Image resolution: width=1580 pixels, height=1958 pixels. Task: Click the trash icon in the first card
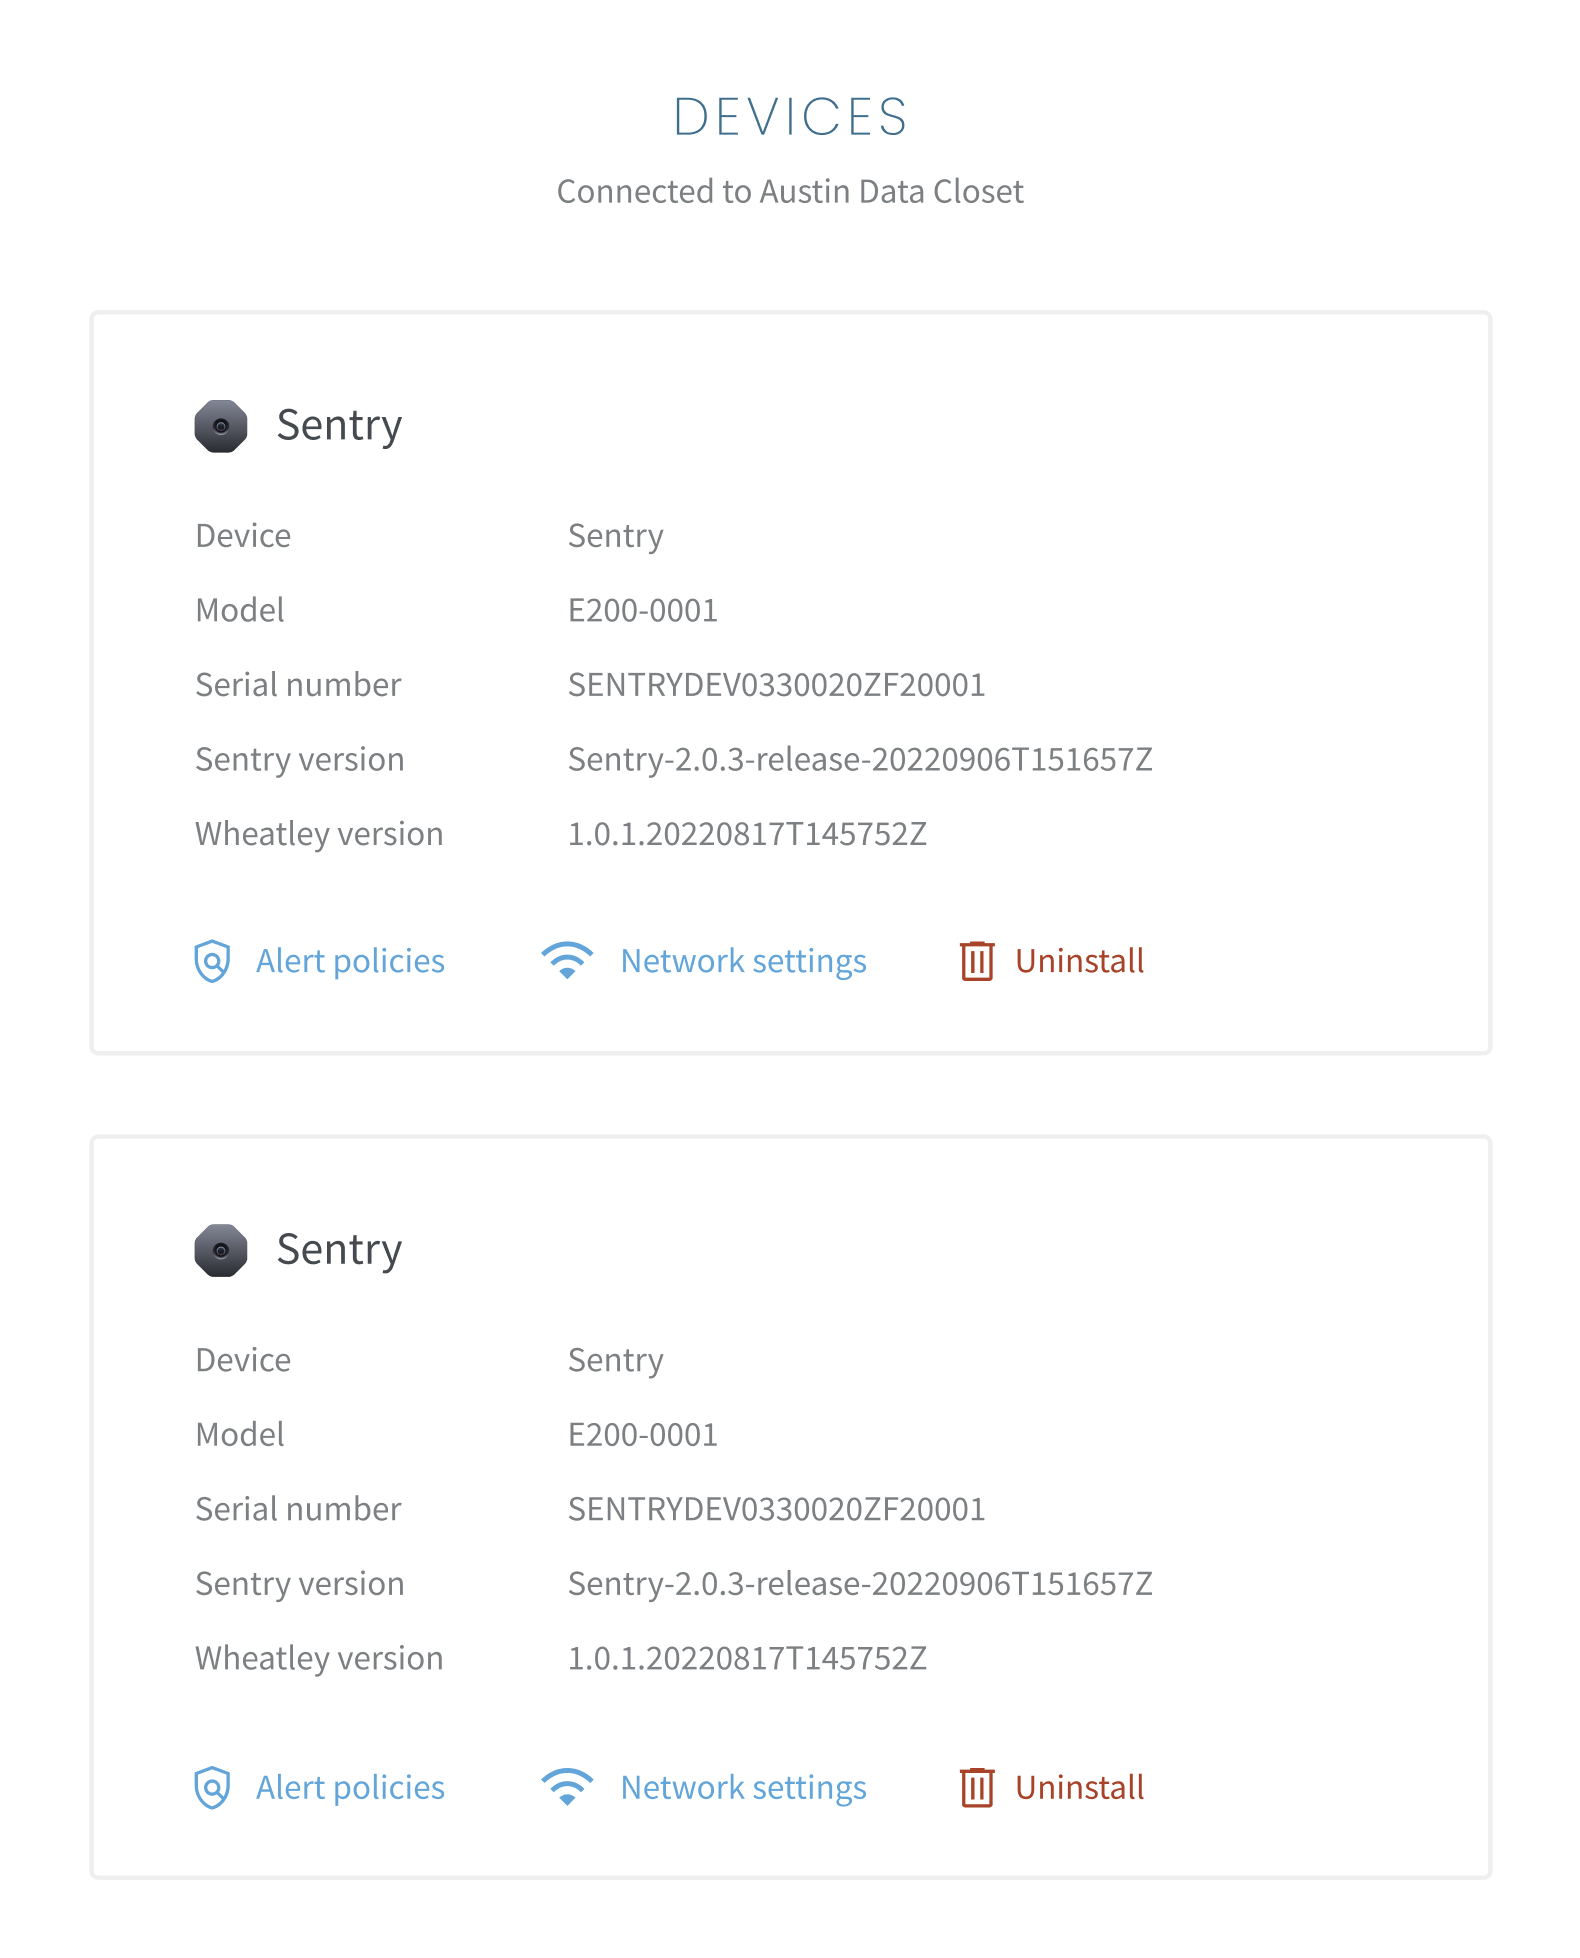[977, 961]
